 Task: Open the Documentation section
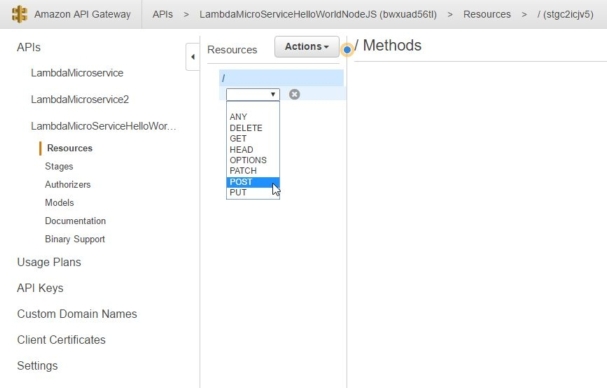pos(75,221)
